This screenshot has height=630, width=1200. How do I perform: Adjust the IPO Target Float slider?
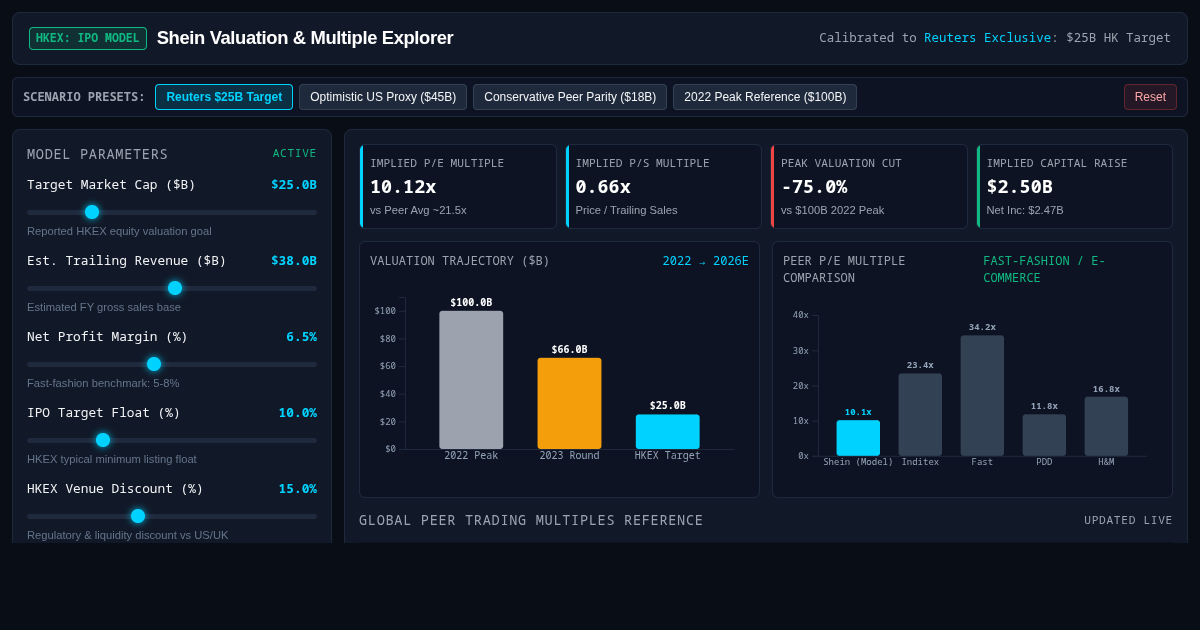click(172, 440)
